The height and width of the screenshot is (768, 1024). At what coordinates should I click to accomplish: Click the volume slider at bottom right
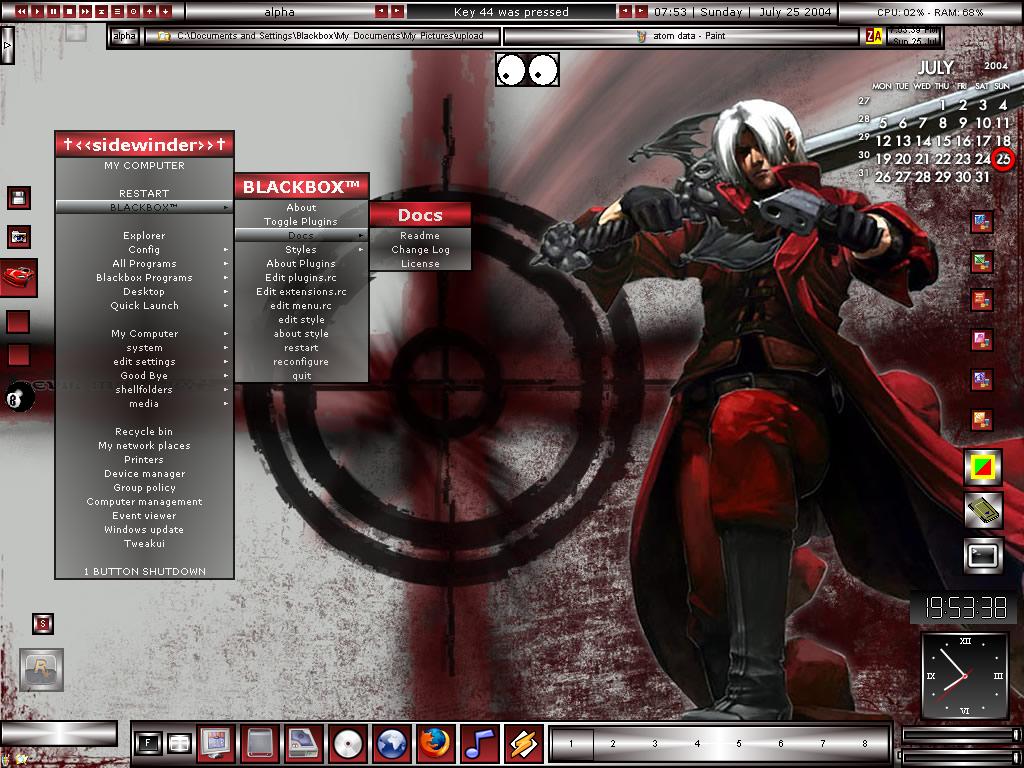[958, 736]
